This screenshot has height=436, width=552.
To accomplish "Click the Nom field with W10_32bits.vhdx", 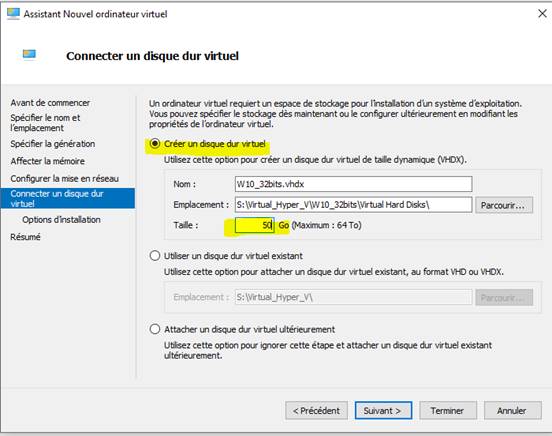I will [353, 184].
